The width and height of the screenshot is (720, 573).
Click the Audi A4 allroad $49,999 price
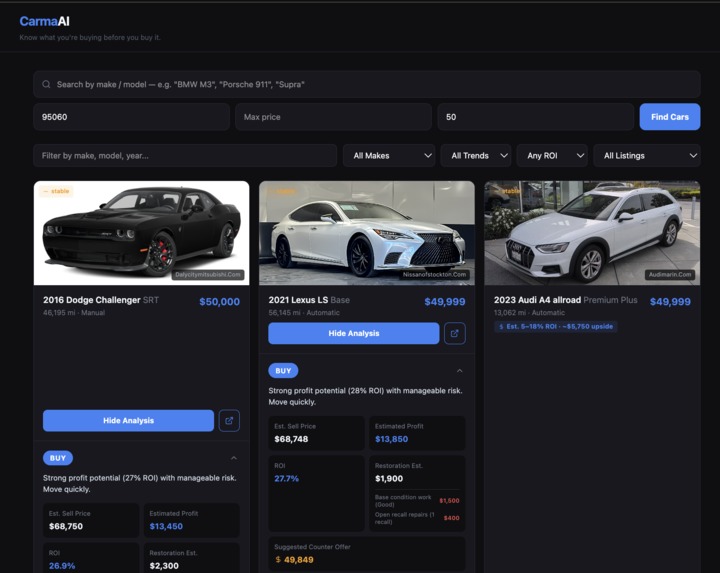click(x=670, y=302)
